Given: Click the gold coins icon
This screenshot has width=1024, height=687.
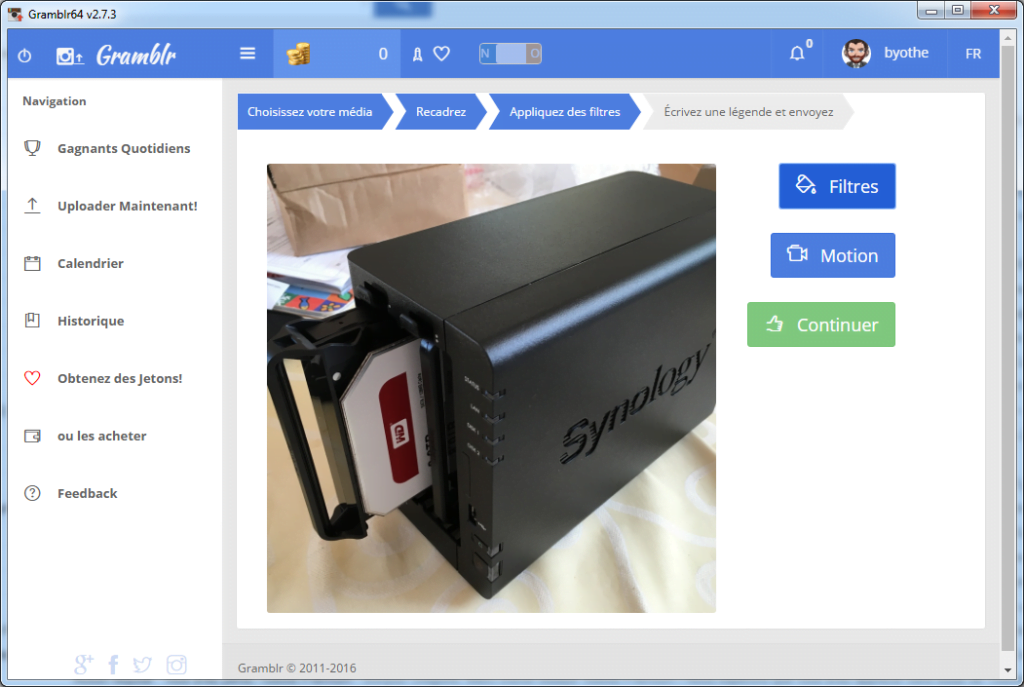Looking at the screenshot, I should tap(298, 54).
